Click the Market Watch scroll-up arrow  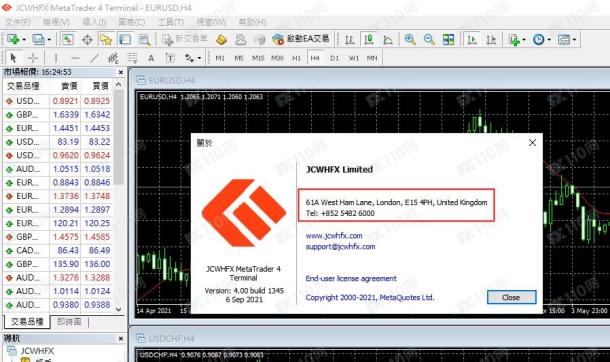(119, 84)
